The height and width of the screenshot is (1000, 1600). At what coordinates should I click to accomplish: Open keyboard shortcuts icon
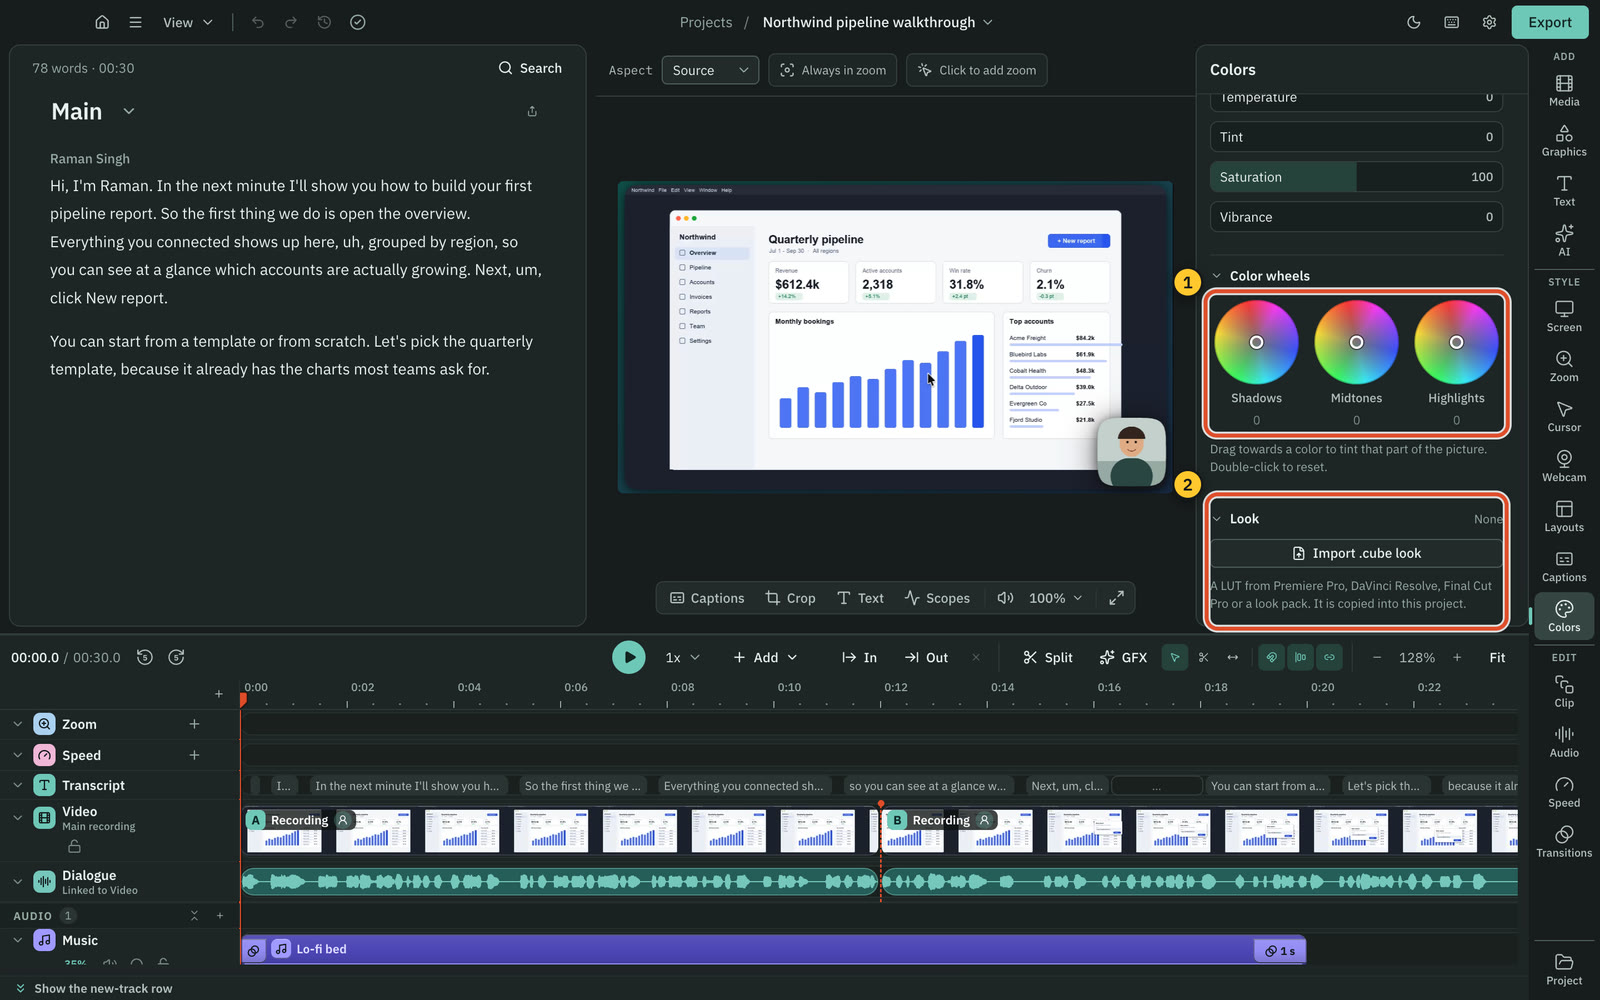pos(1452,22)
